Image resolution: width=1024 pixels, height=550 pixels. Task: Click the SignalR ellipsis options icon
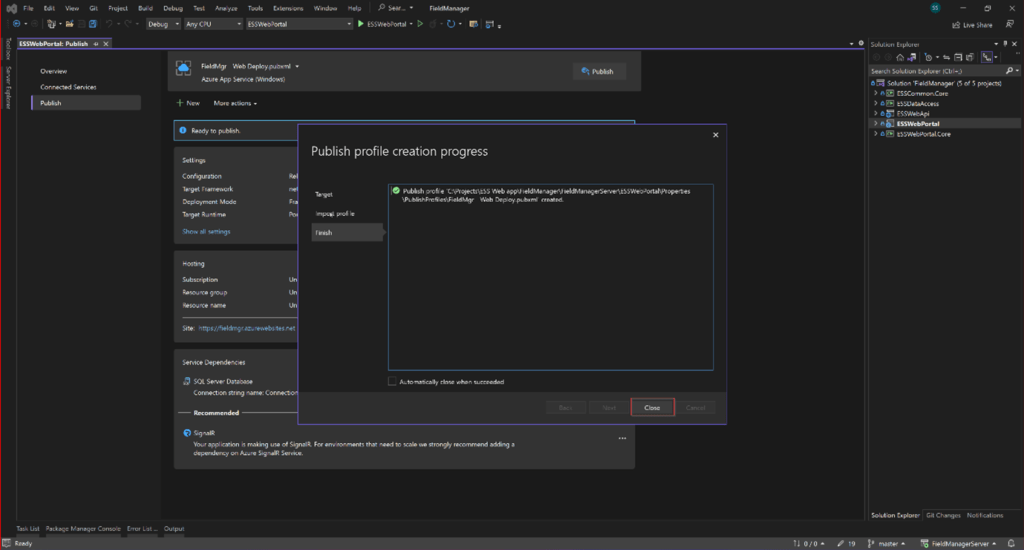[622, 438]
